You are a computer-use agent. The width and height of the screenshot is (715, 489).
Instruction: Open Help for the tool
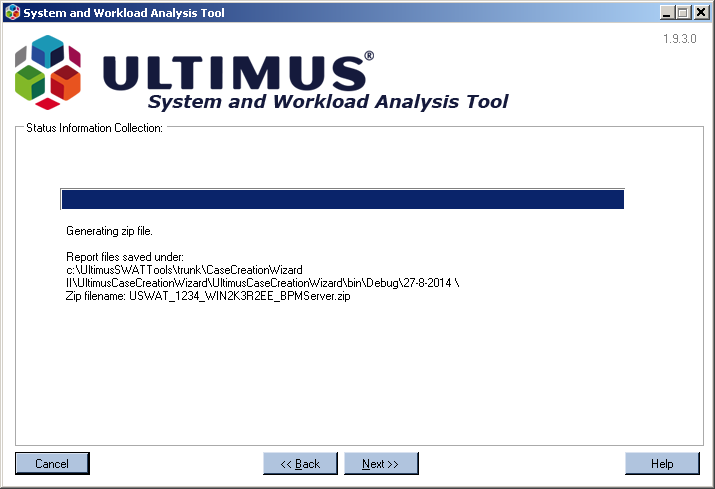pos(662,463)
